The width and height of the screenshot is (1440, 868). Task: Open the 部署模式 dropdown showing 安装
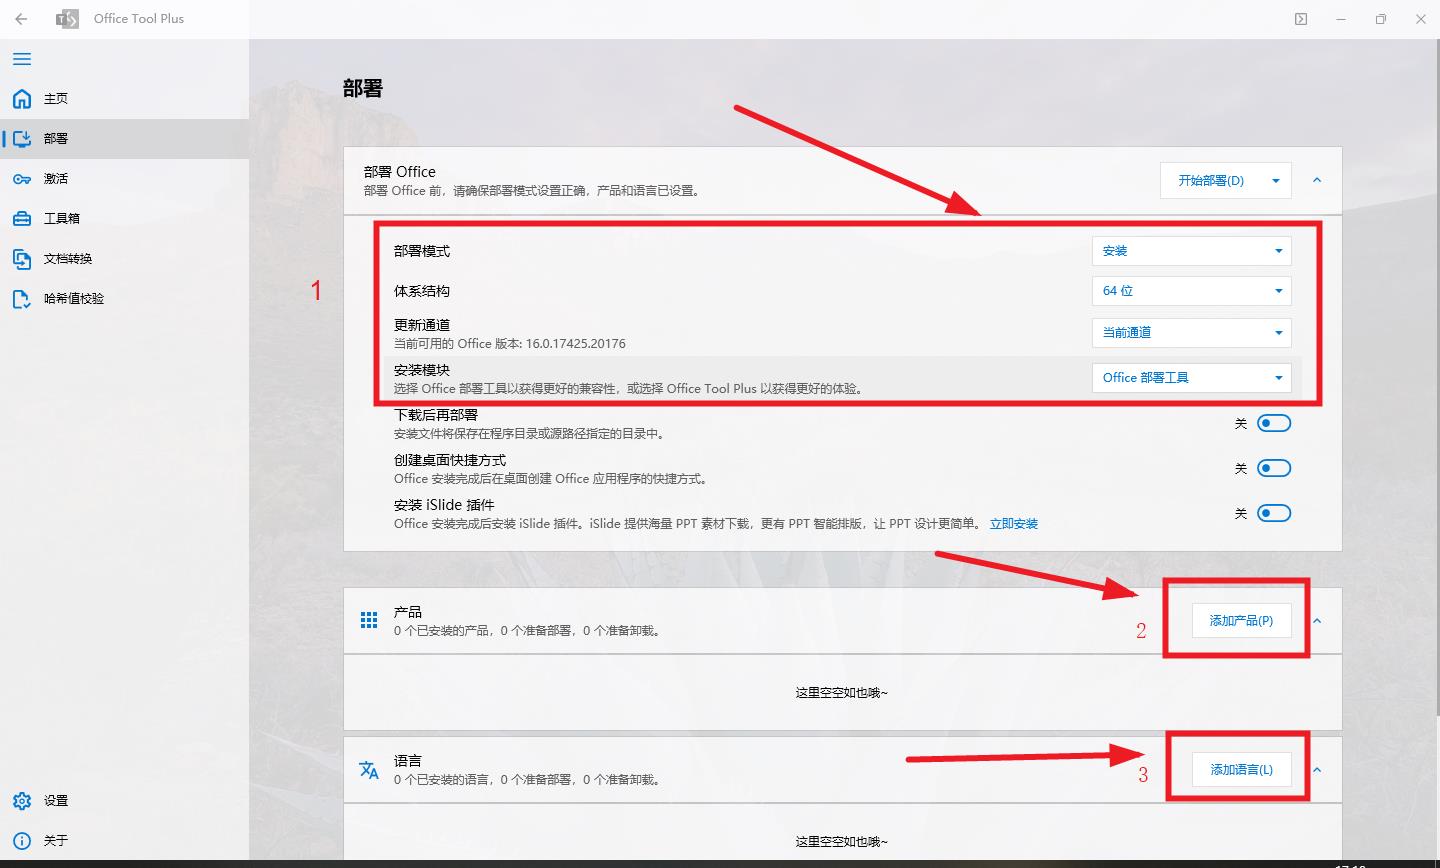1191,250
